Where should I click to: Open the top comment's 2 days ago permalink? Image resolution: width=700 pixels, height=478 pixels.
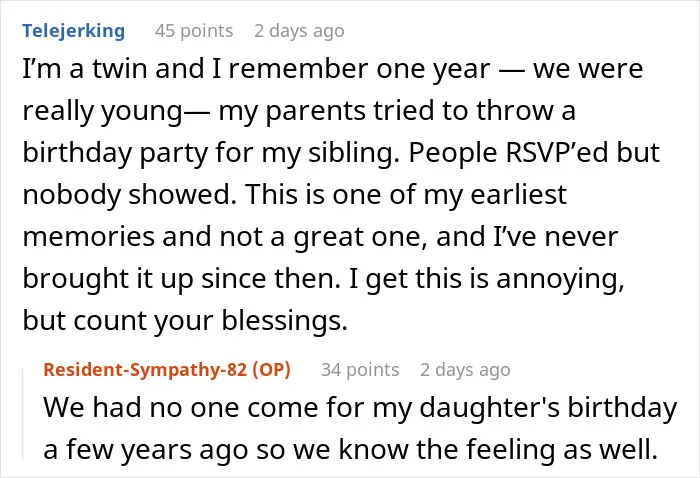pyautogui.click(x=299, y=31)
